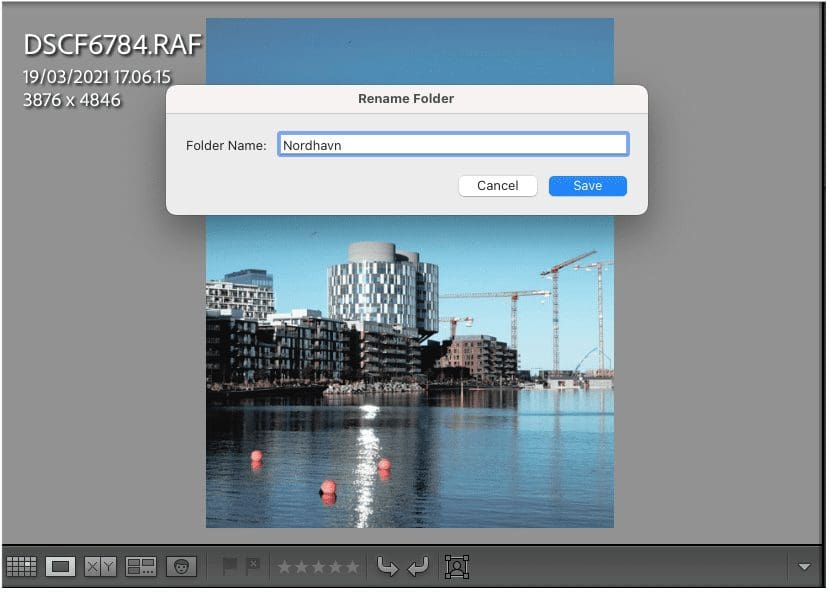Click the 19/03/2021 17.06.15 date text
The width and height of the screenshot is (829, 593).
click(97, 77)
